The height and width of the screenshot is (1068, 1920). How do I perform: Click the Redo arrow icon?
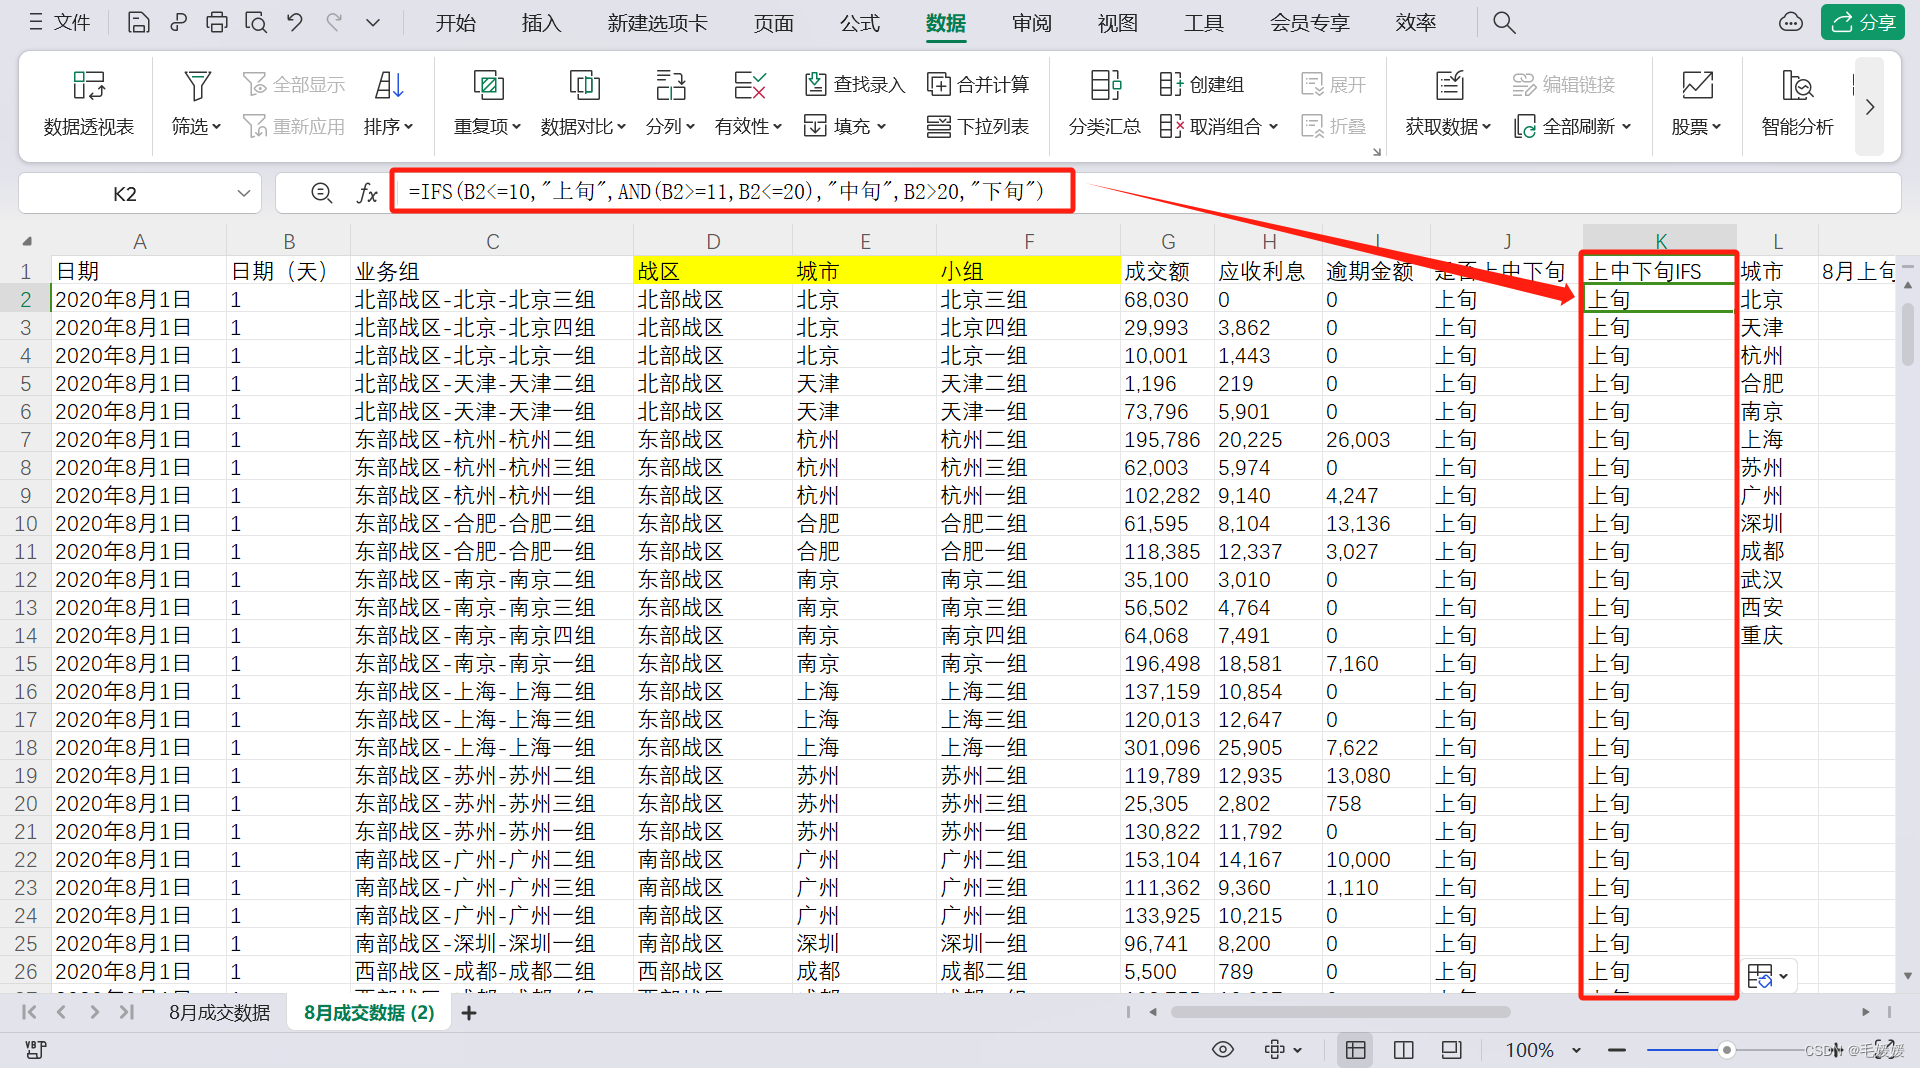tap(334, 22)
